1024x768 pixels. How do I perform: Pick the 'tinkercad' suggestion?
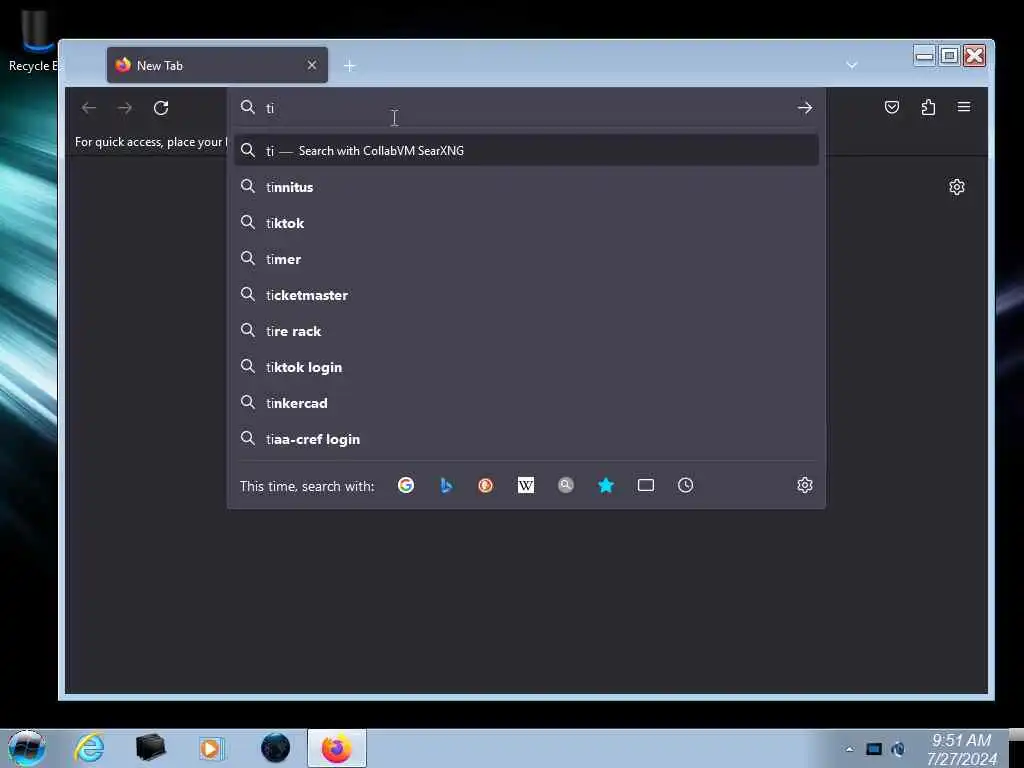[x=526, y=403]
